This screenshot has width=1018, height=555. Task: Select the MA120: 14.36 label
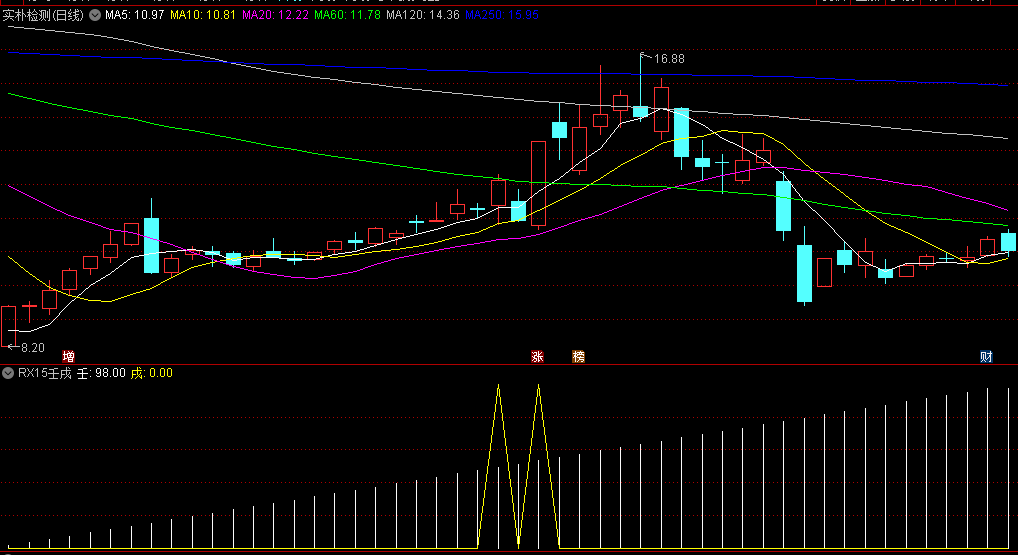coord(423,15)
